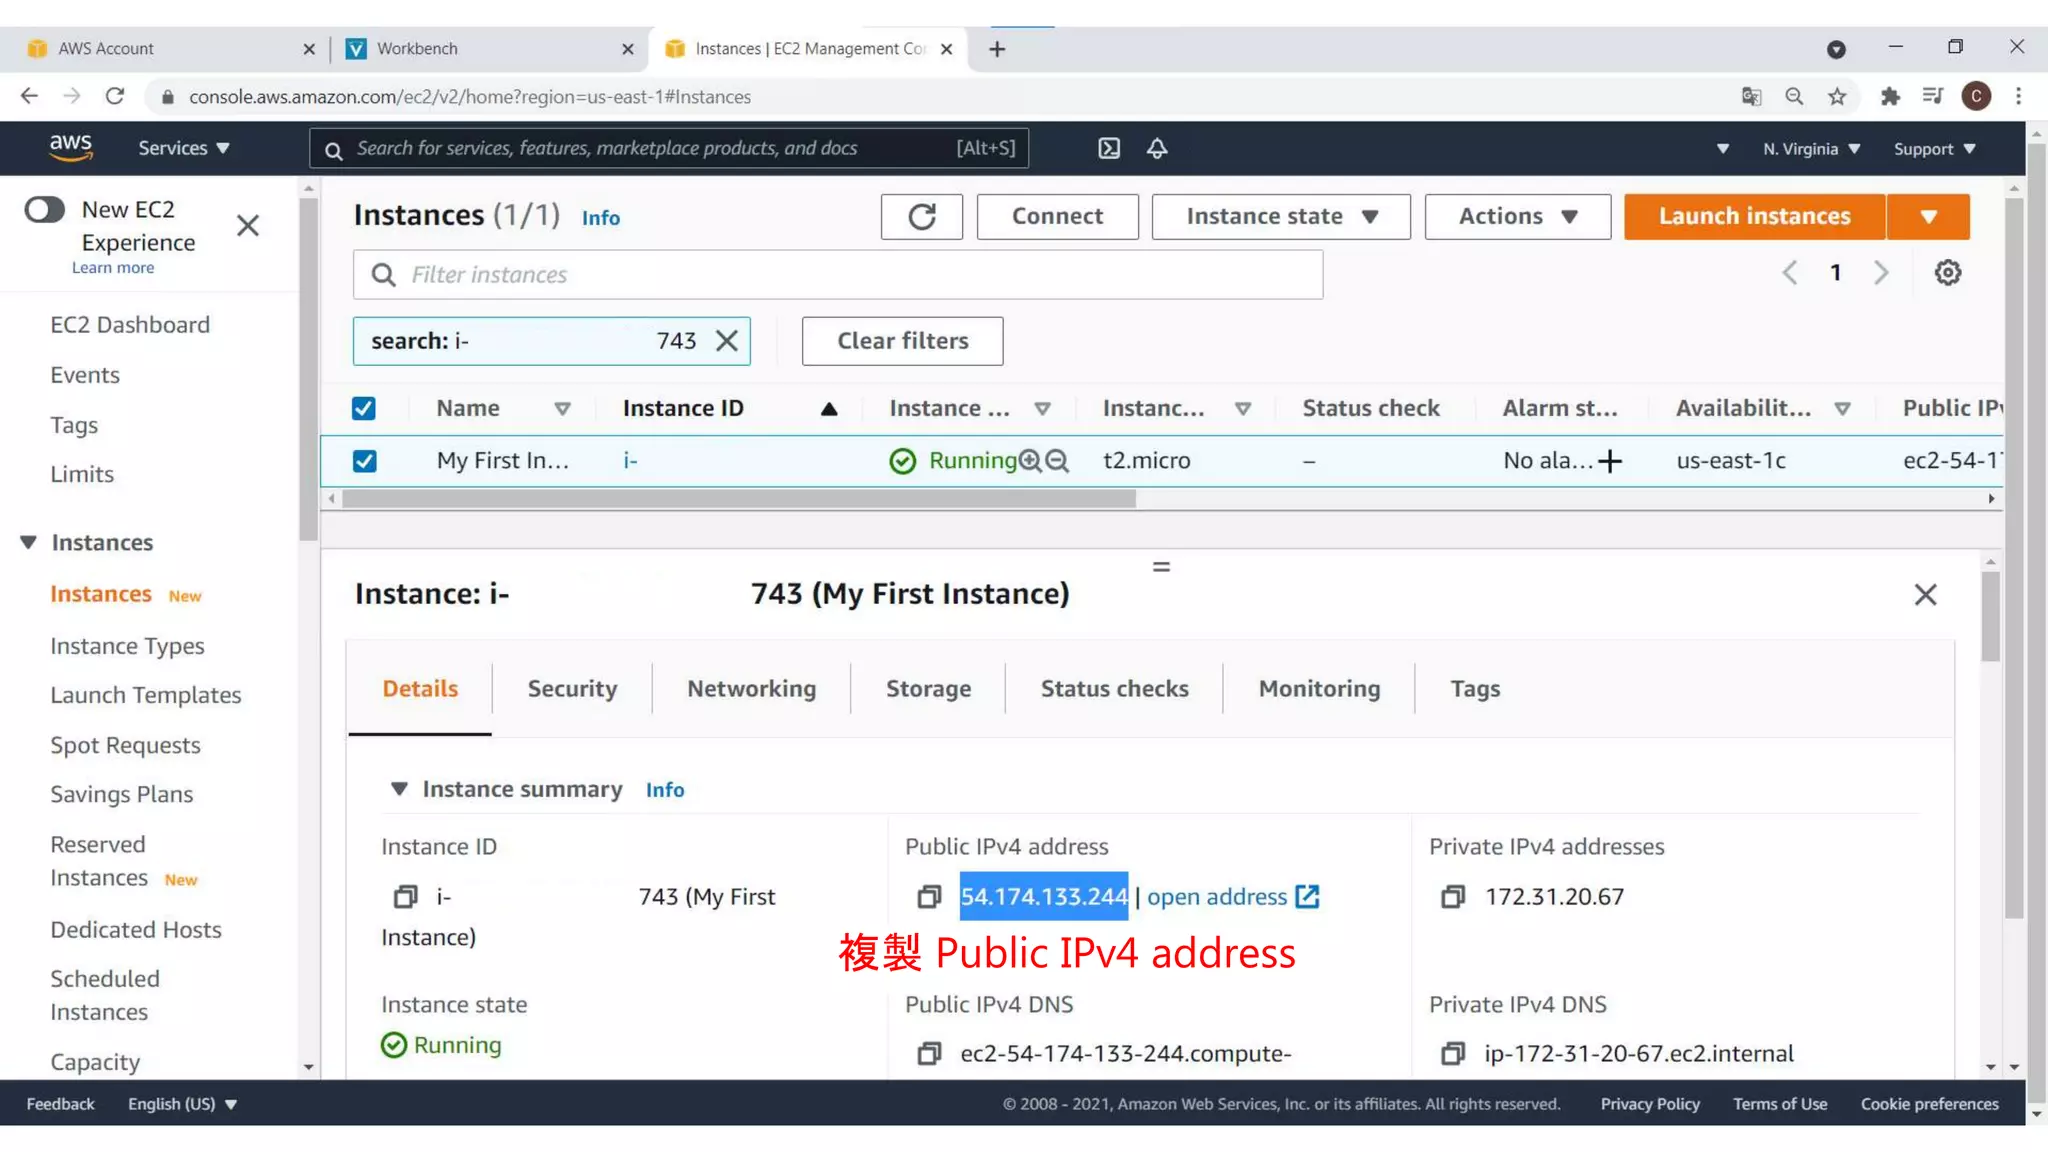Close the instance details panel
The height and width of the screenshot is (1152, 2048).
(1925, 594)
